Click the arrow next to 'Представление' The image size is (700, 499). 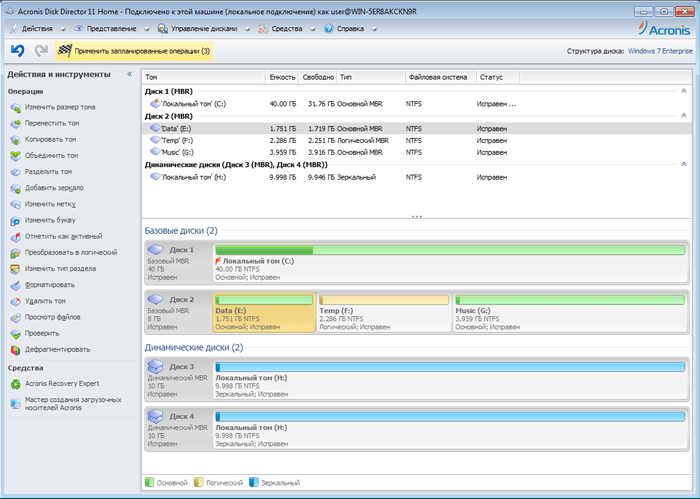click(146, 29)
